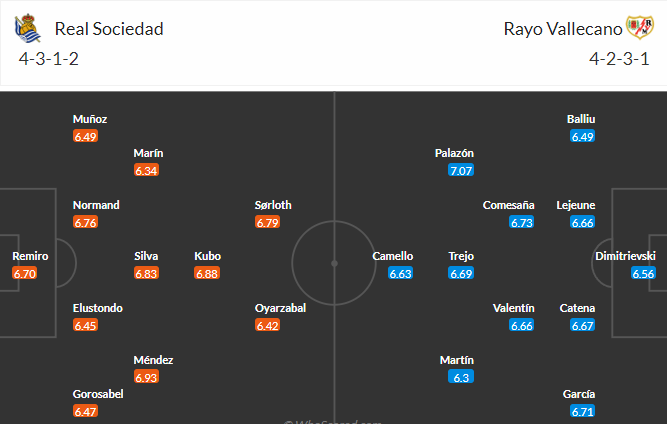Image resolution: width=667 pixels, height=424 pixels.
Task: Select Kubo's 6.88 rating badge
Action: (x=207, y=273)
